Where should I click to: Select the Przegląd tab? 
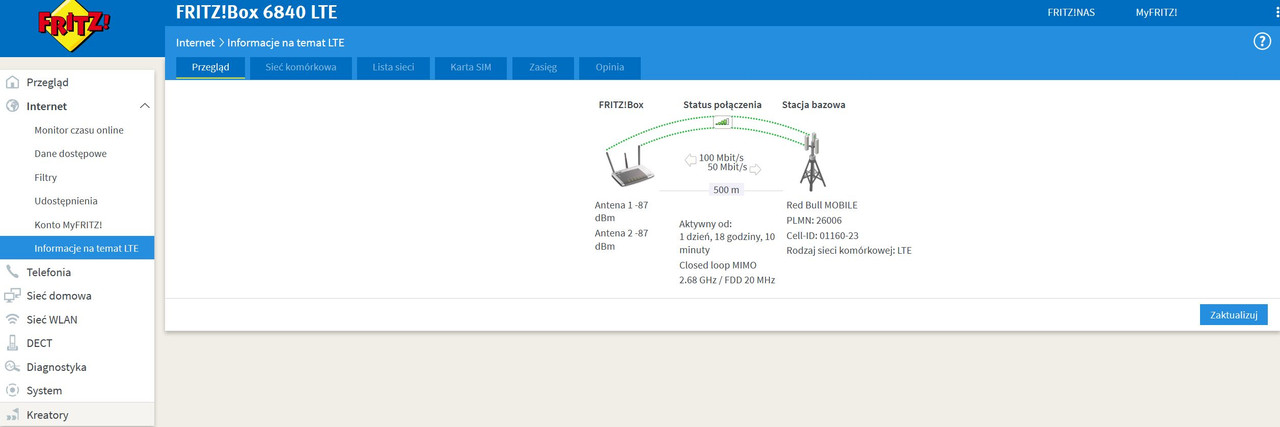(211, 68)
